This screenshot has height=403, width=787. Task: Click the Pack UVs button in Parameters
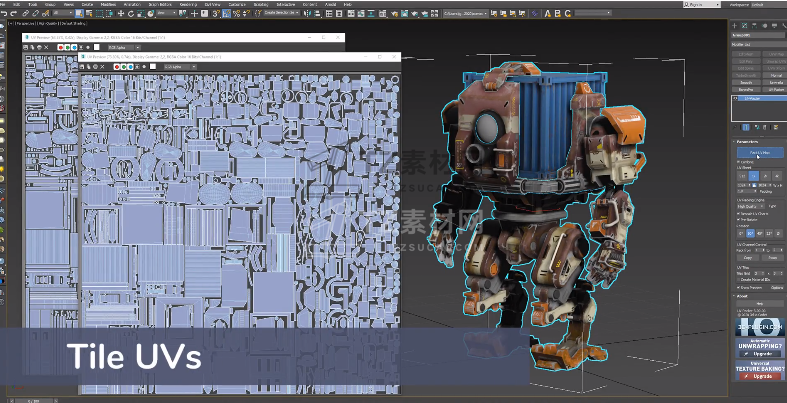[758, 153]
